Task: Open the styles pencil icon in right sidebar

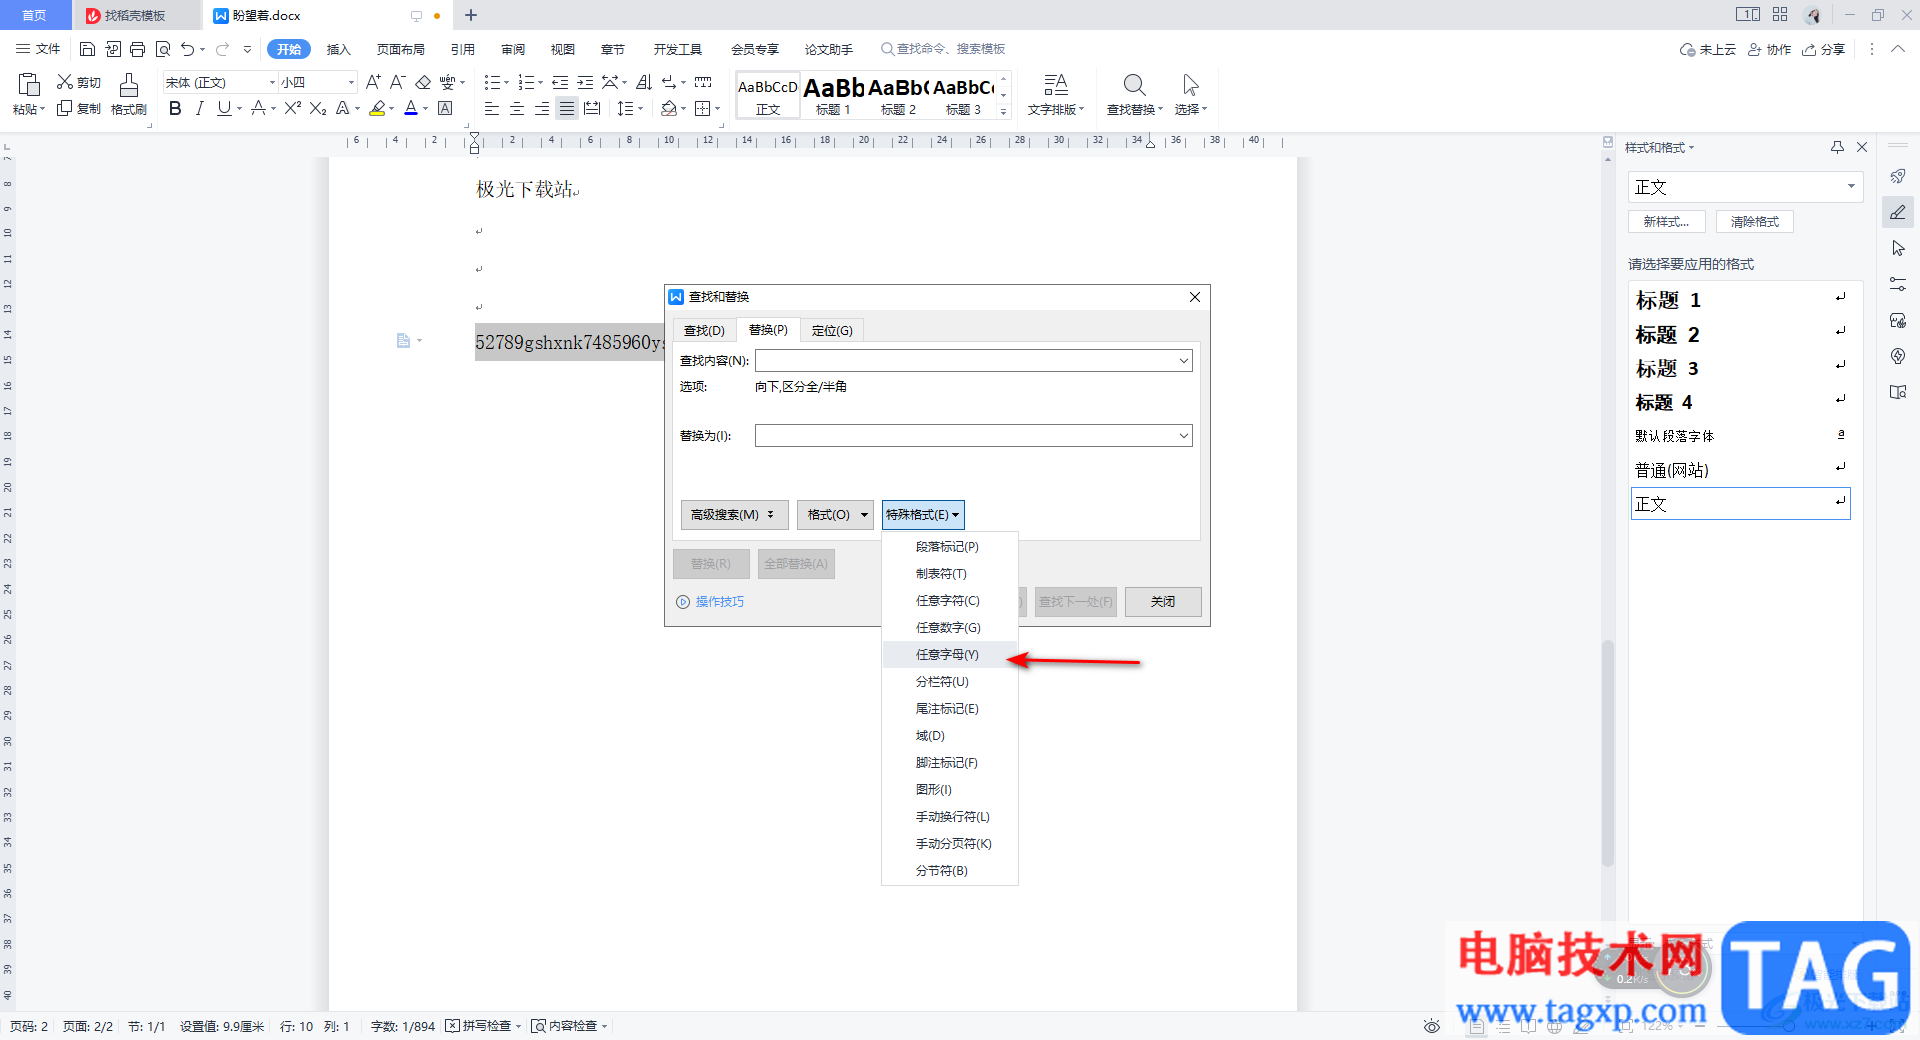Action: (1898, 212)
